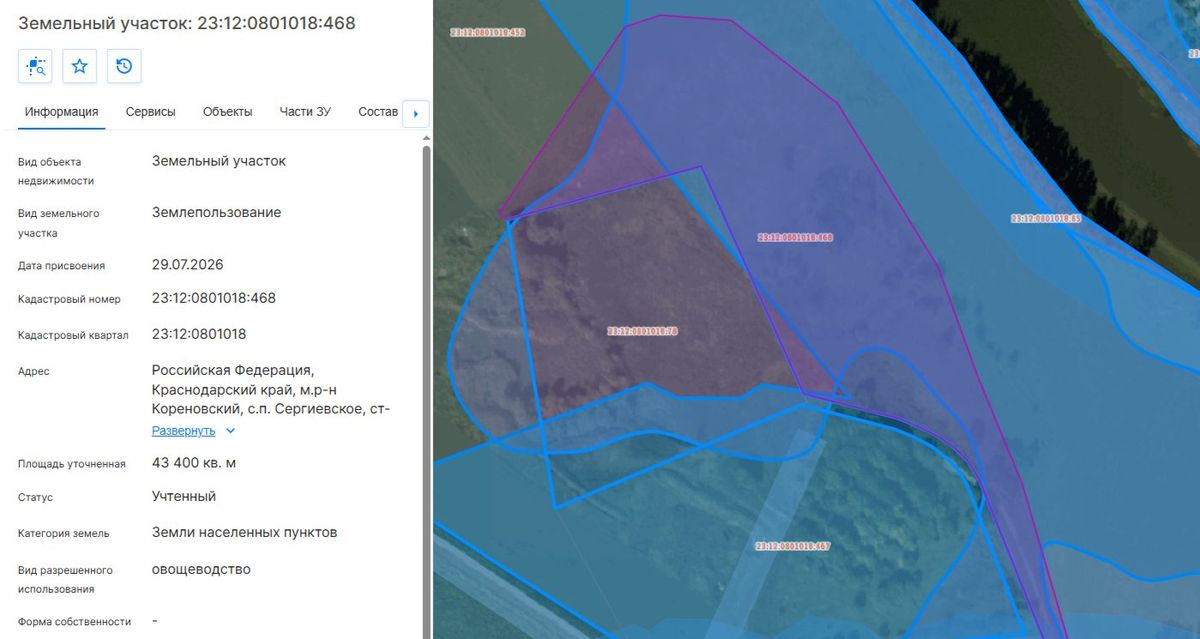The image size is (1200, 639).
Task: Click the Кадастровый номер value in the info list
Action: click(214, 298)
